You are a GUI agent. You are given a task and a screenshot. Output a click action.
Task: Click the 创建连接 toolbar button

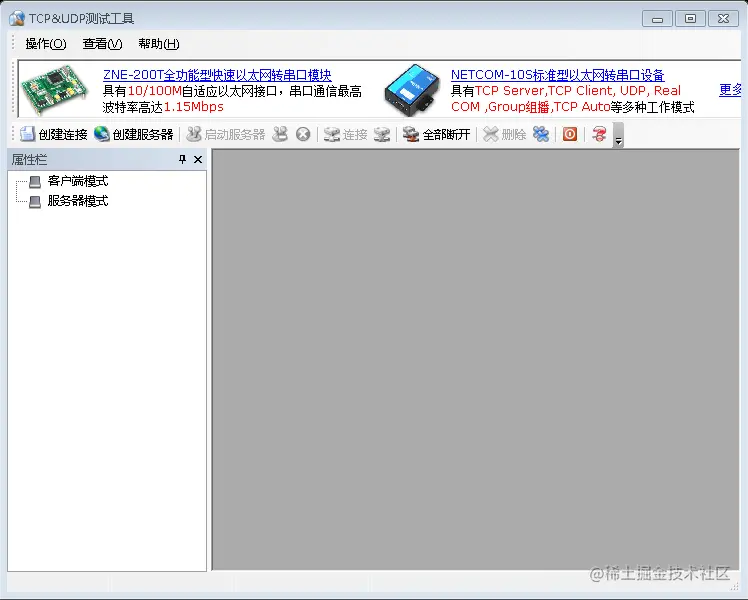click(x=53, y=134)
